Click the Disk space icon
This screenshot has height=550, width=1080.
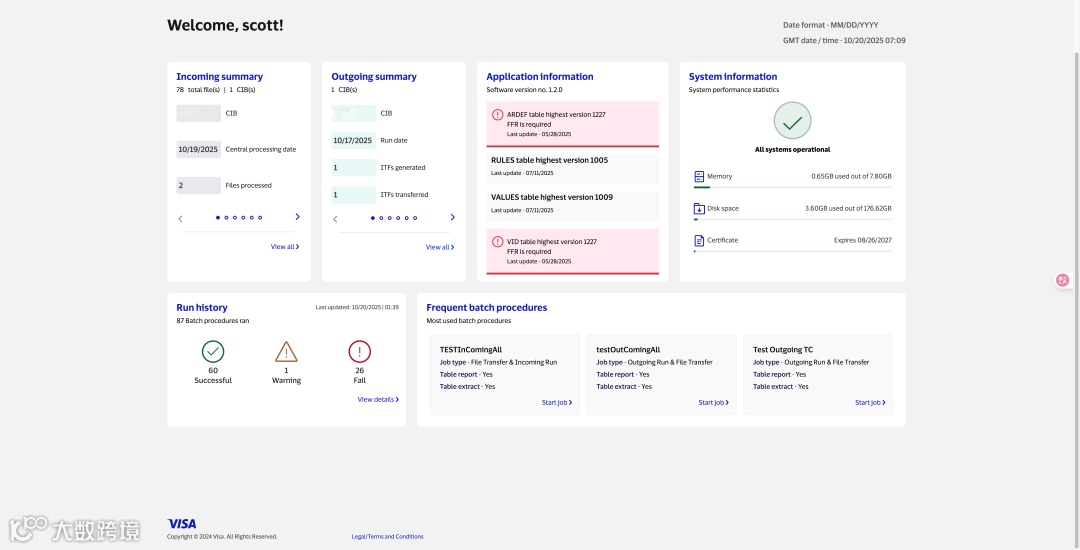[x=699, y=208]
